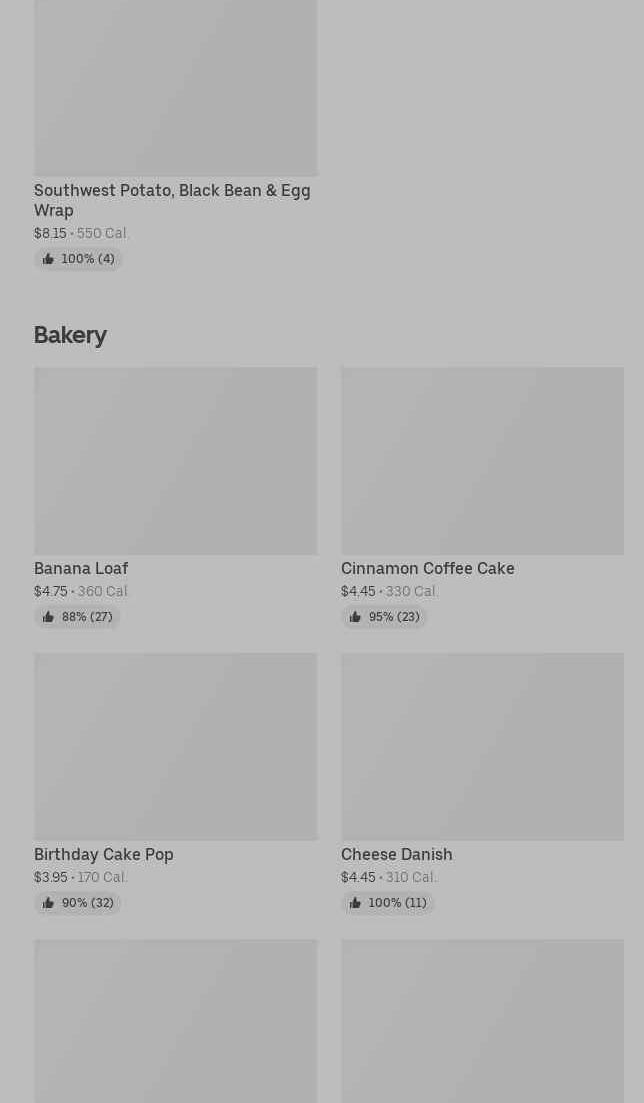Open the Banana Loaf image
The width and height of the screenshot is (644, 1103).
coord(175,460)
